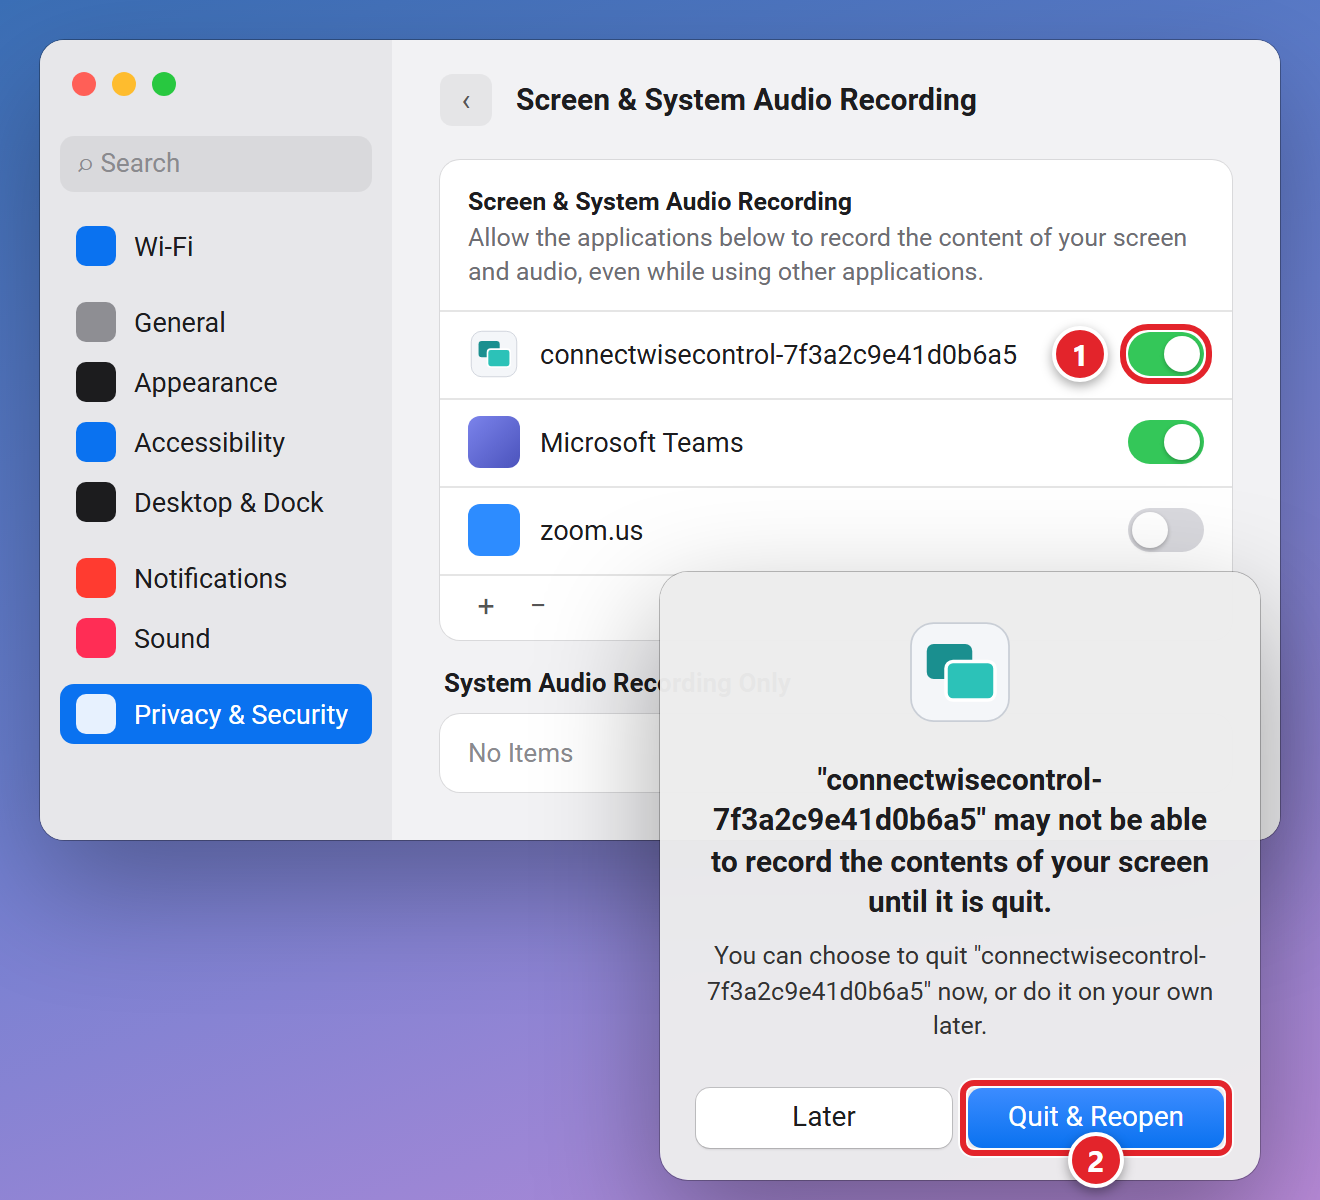Click the Privacy & Security sidebar icon
Image resolution: width=1320 pixels, height=1200 pixels.
(96, 714)
